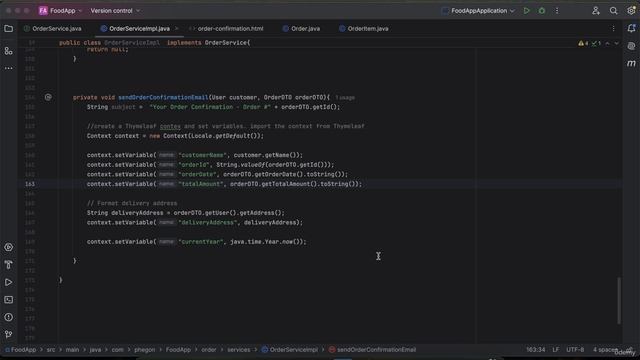Screen dimensions: 640x360
Task: Click the main breadcrumb
Action: (72, 349)
